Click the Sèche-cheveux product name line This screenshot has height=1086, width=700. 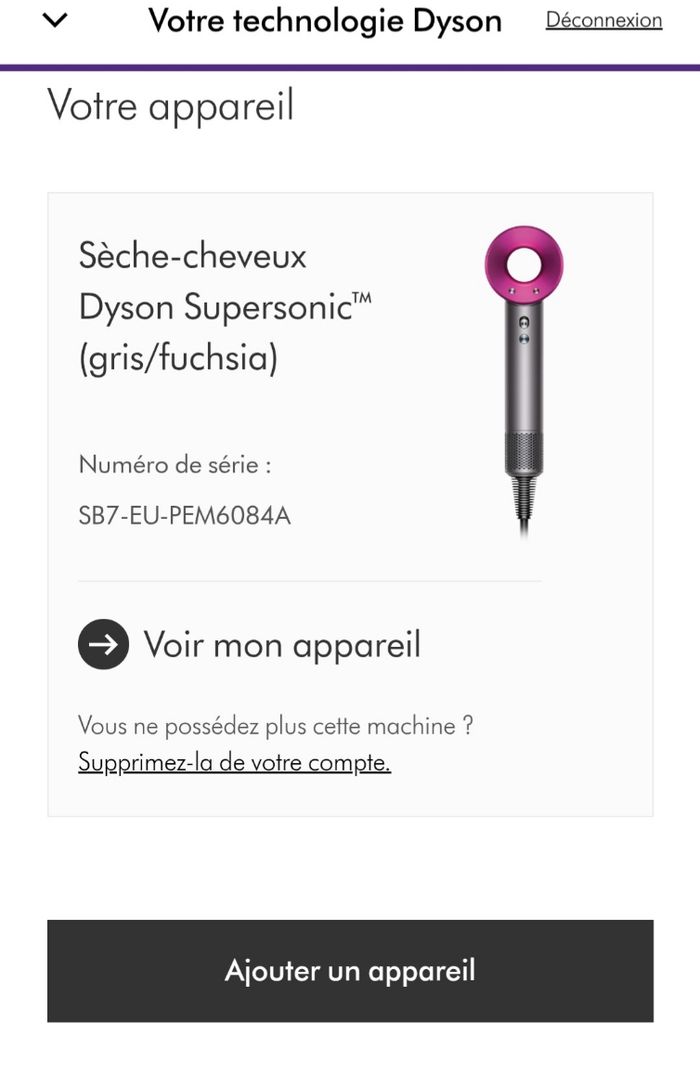tap(193, 256)
